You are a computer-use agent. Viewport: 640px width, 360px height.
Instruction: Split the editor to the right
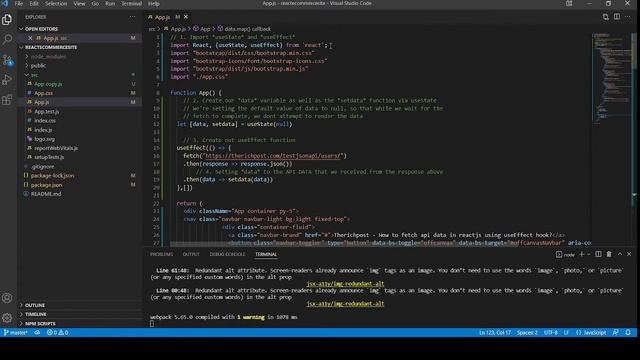tap(617, 17)
